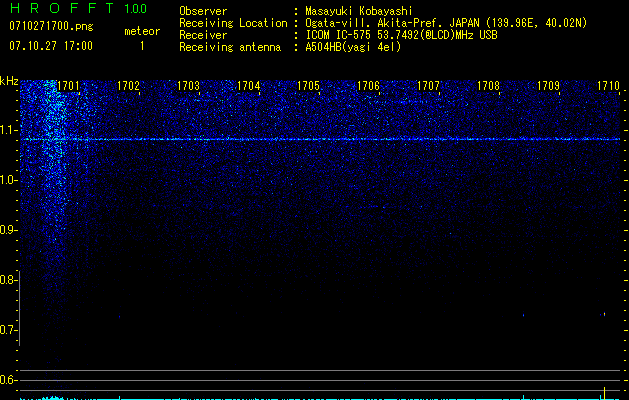Click the horizontal carrier line in the spectrogram
Screen dimensions: 629x400
320,139
